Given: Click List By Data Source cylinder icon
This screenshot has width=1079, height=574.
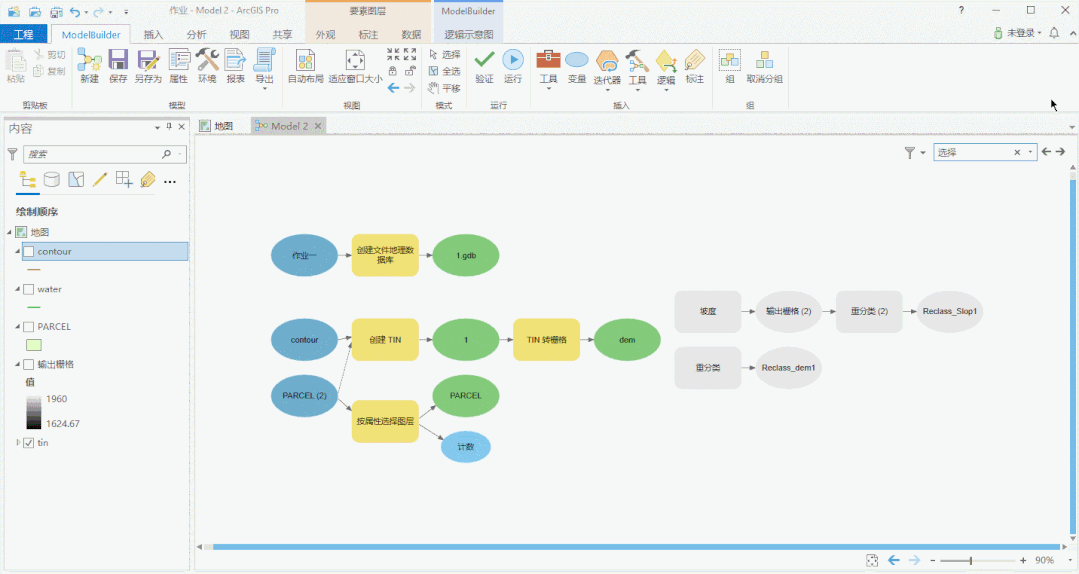Looking at the screenshot, I should (52, 180).
